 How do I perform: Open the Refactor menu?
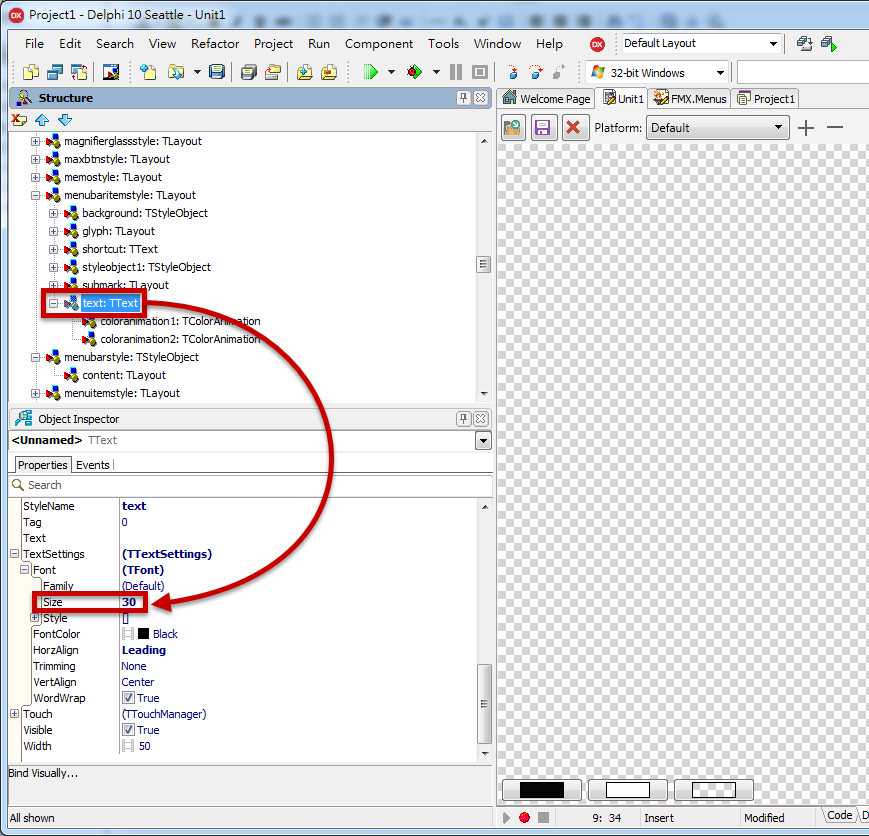215,43
